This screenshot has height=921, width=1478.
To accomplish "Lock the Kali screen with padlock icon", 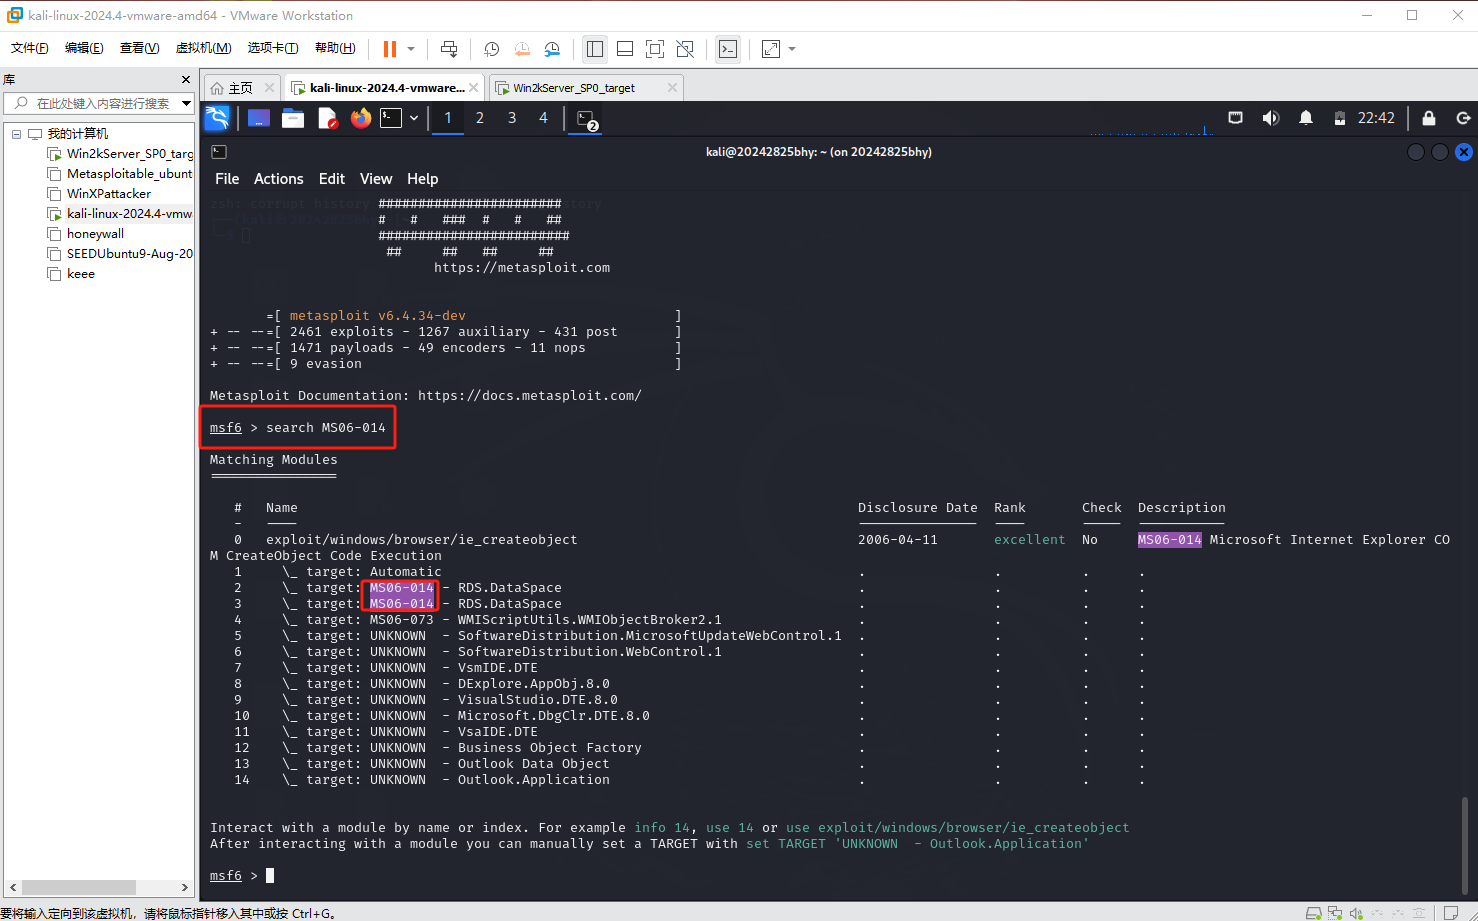I will pos(1429,118).
